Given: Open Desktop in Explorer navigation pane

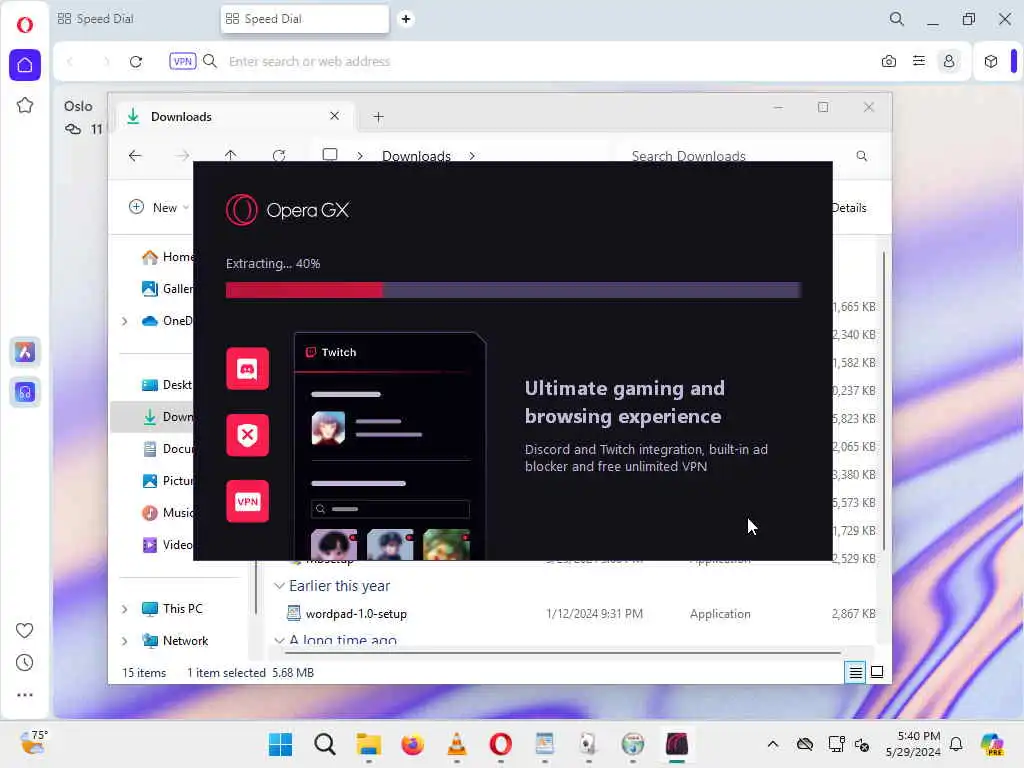Looking at the screenshot, I should click(167, 385).
